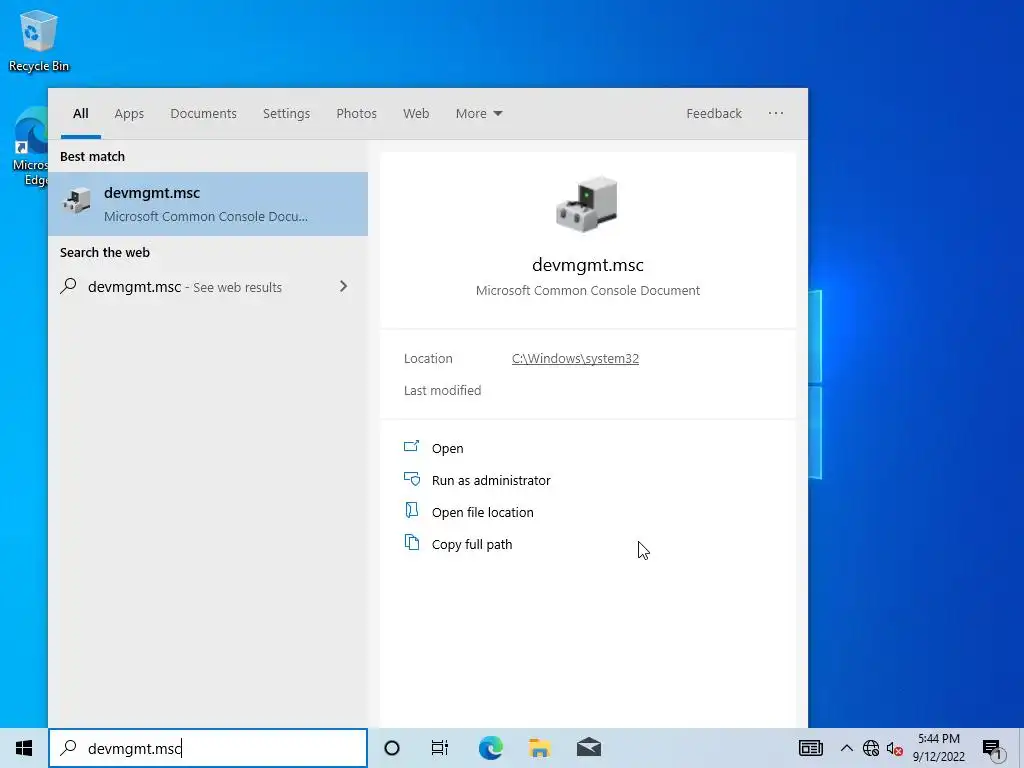Open the Action Center notifications icon

pos(992,749)
